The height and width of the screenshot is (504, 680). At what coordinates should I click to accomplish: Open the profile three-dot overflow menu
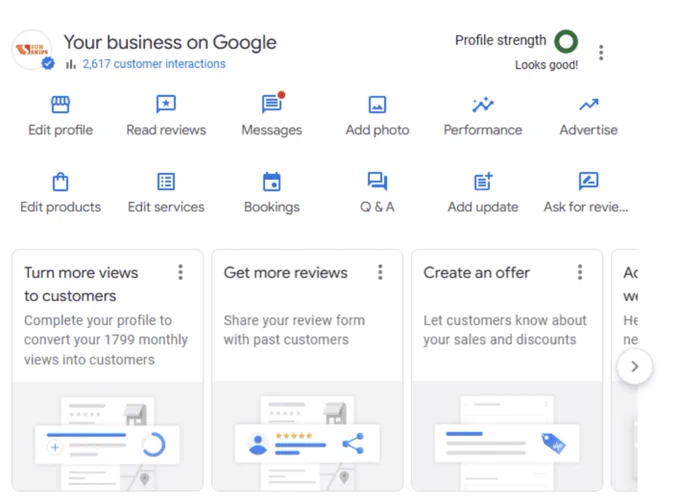click(601, 52)
